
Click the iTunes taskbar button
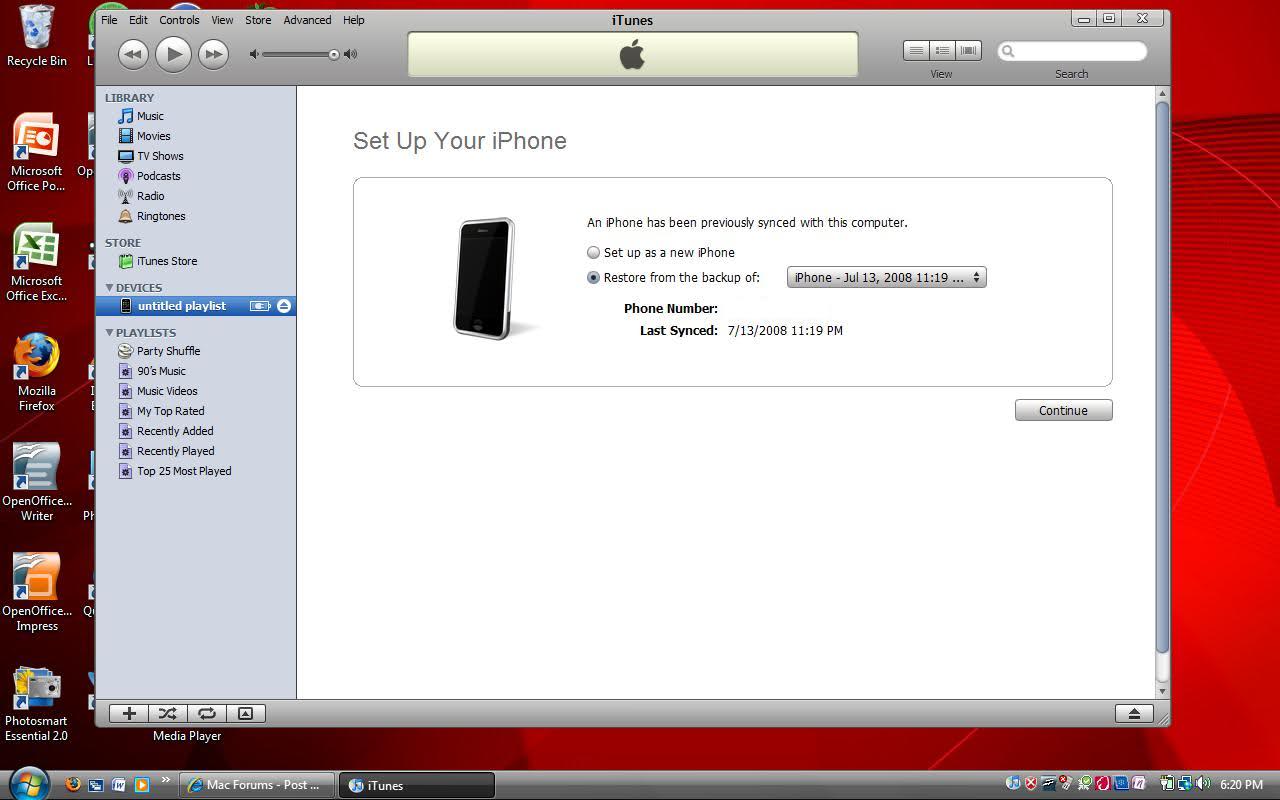pos(416,785)
